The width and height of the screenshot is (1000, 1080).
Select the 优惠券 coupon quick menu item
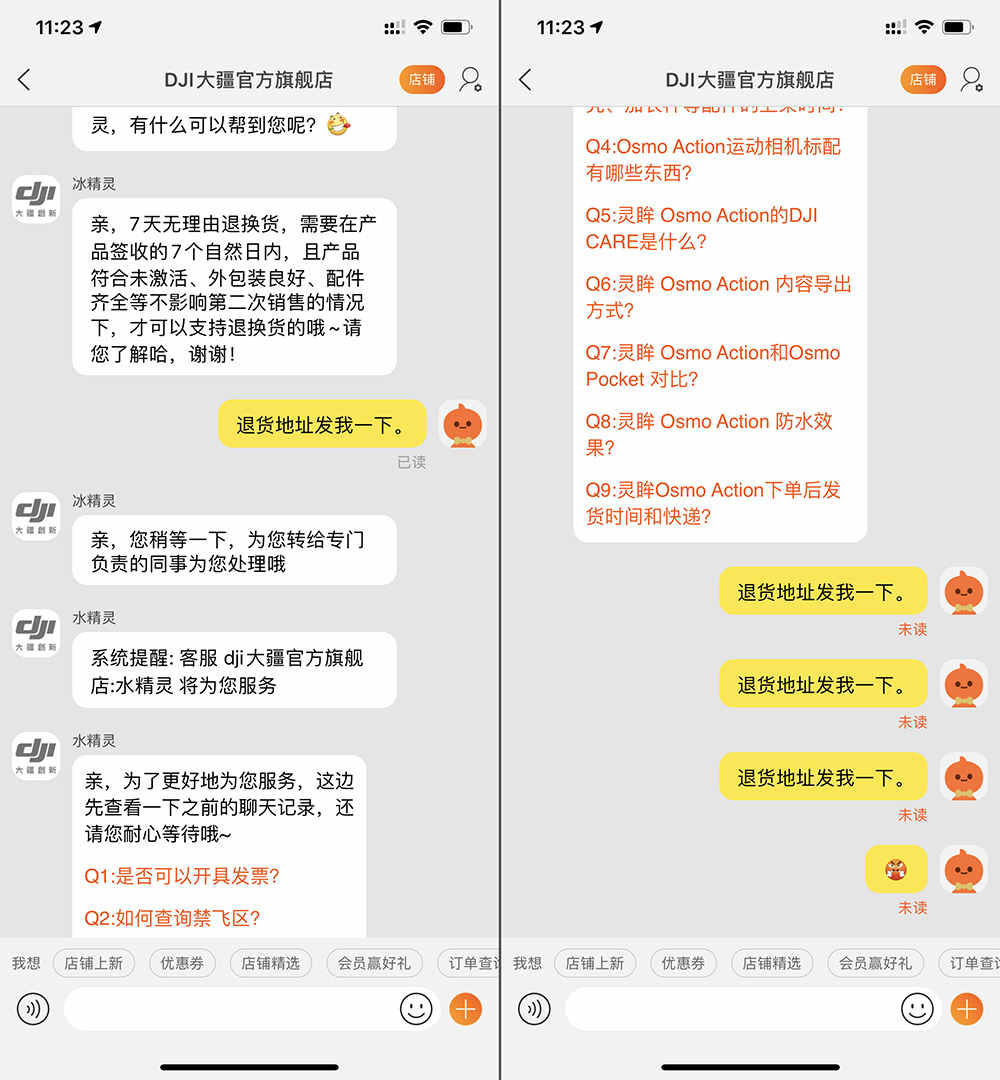[x=181, y=963]
